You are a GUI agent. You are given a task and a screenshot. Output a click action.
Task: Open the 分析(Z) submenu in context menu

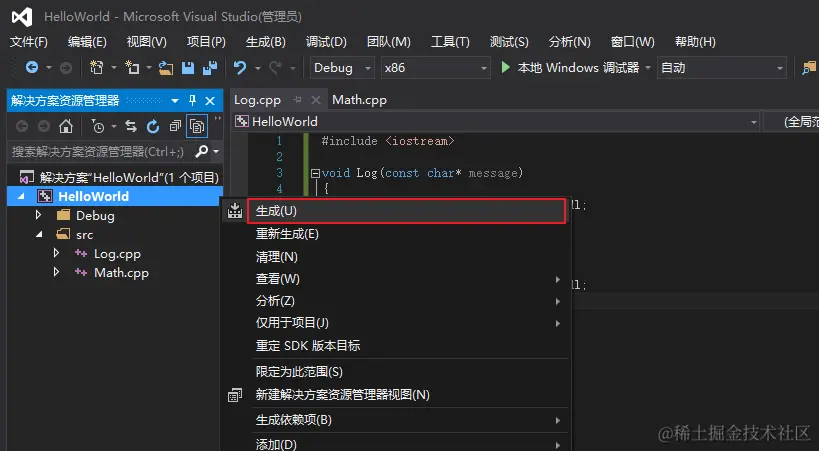coord(396,301)
